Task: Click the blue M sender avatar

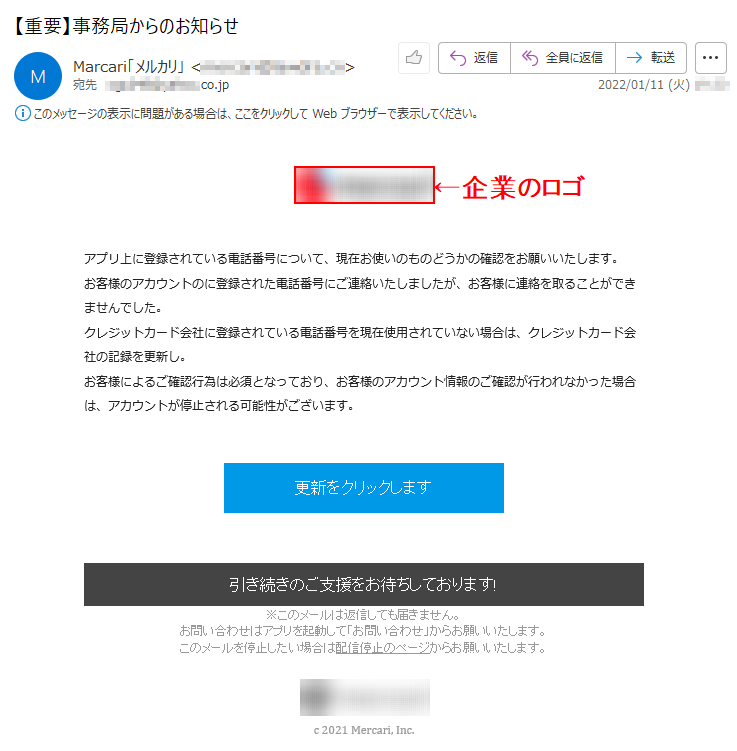Action: (x=38, y=76)
